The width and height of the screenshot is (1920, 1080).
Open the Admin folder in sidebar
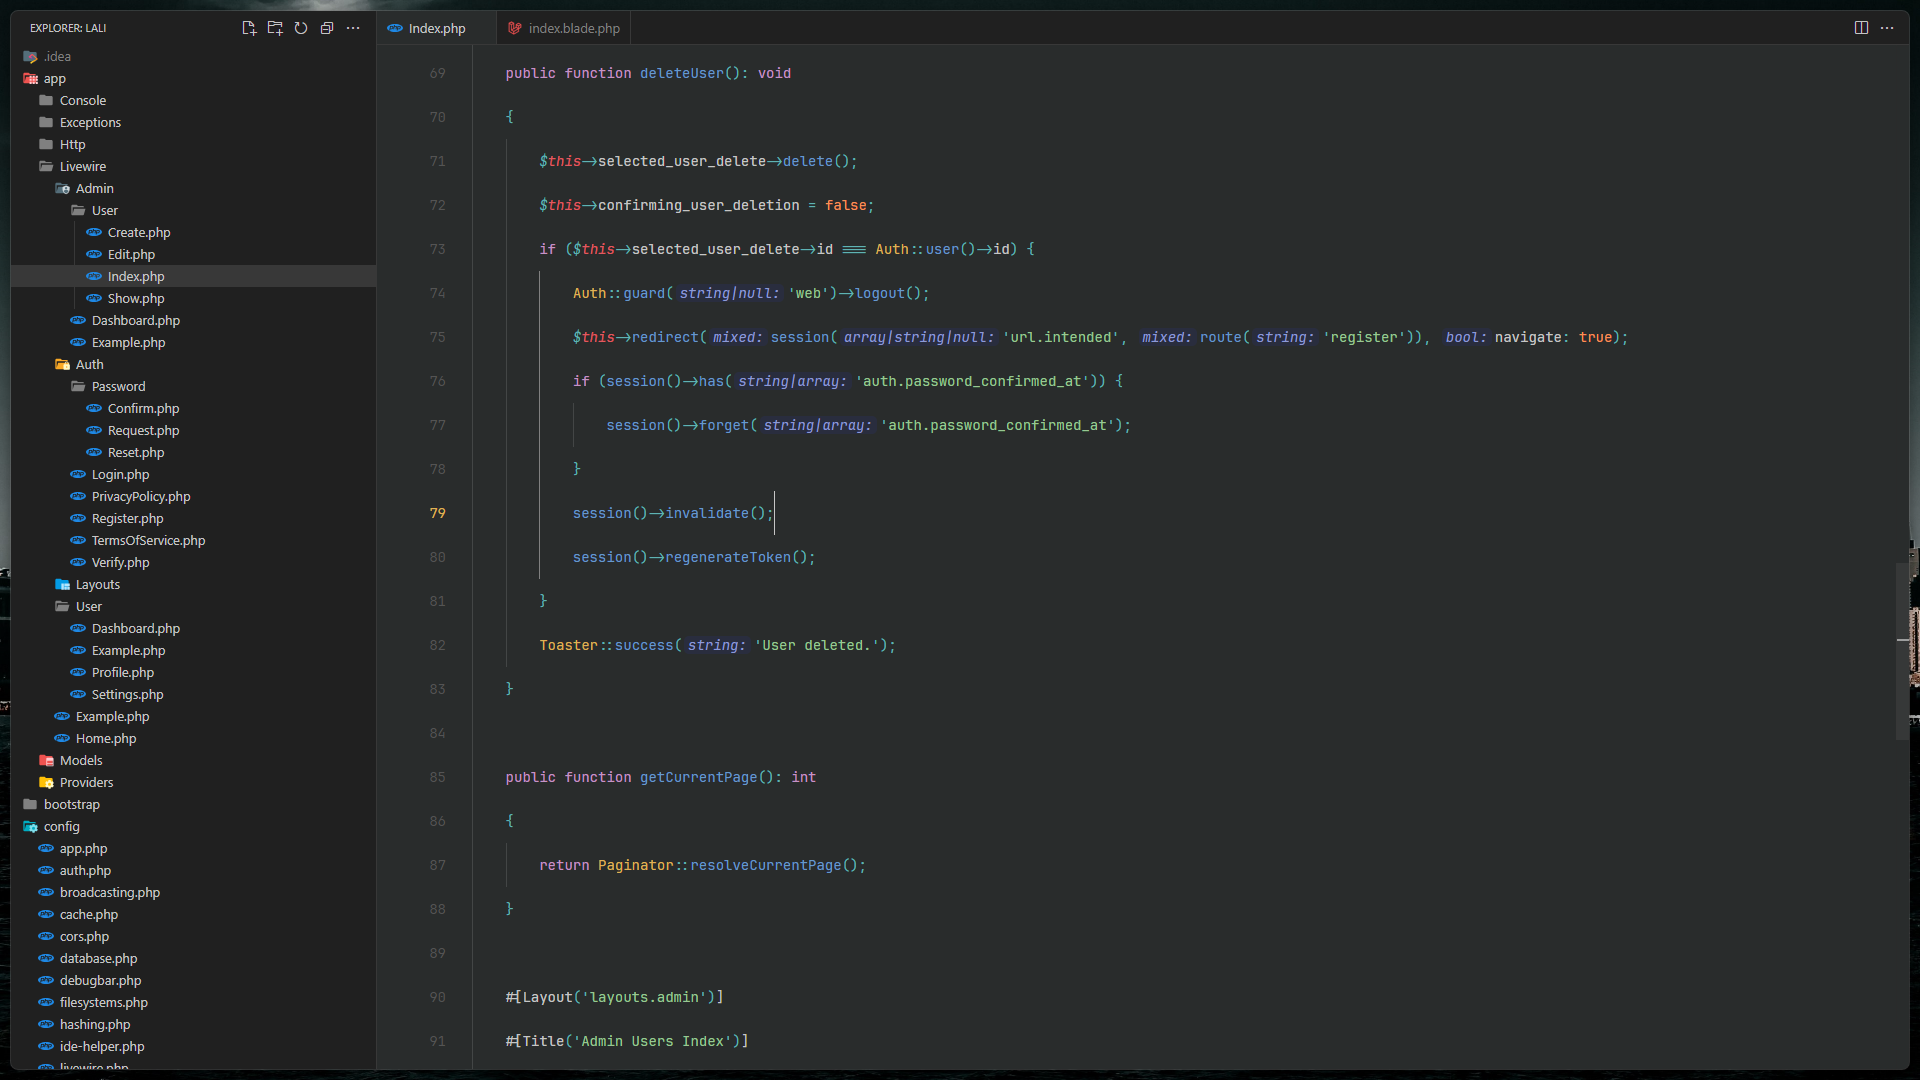pyautogui.click(x=94, y=187)
